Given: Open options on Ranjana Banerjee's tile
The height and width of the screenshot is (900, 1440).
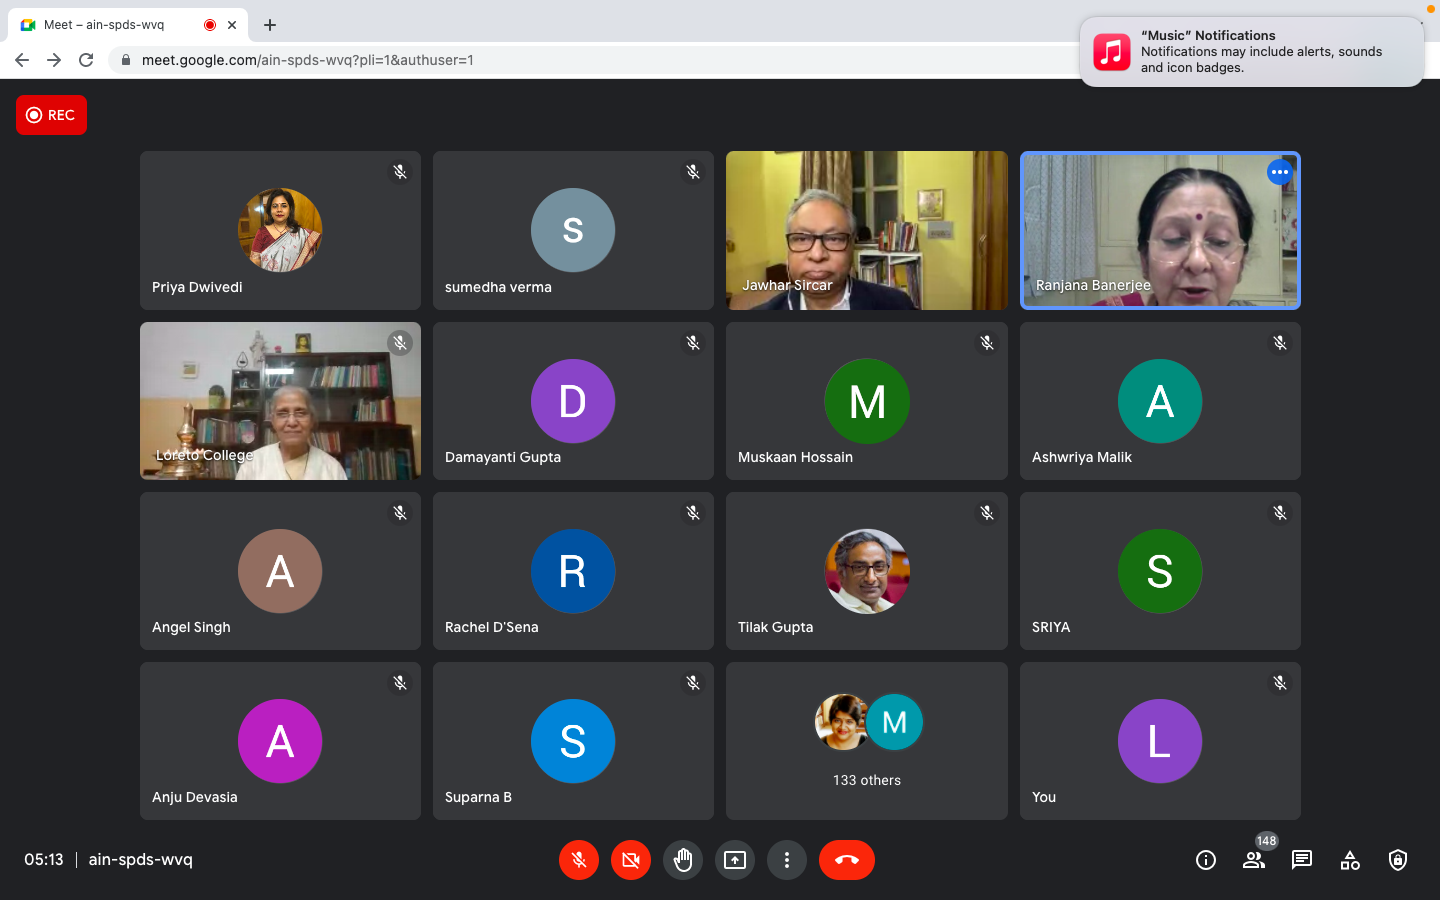Looking at the screenshot, I should coord(1279,172).
